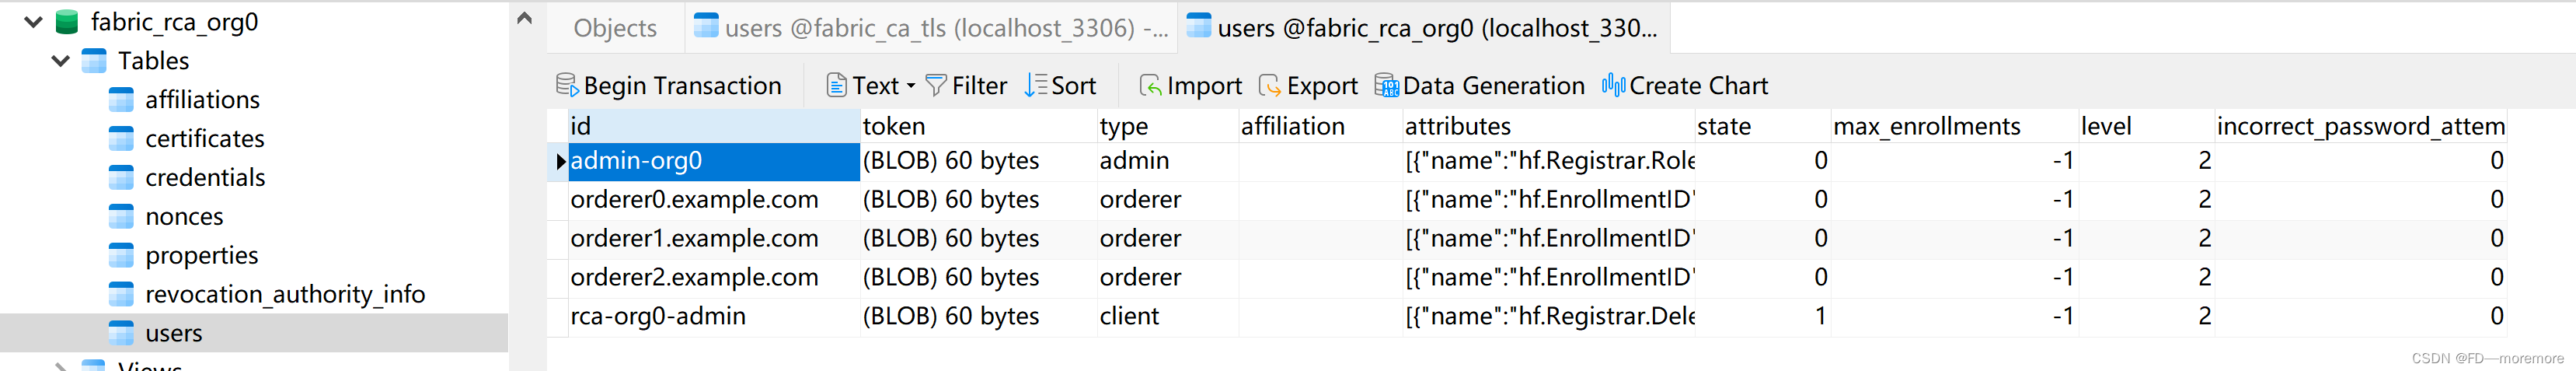This screenshot has height=371, width=2576.
Task: Select the nonces table in tree
Action: [184, 217]
